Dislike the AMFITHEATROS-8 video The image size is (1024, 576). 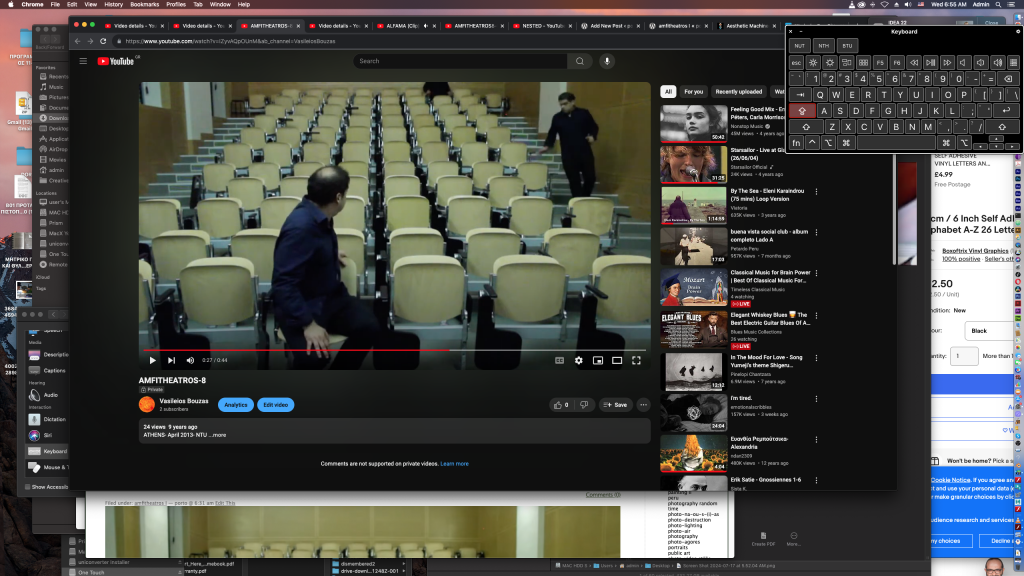[584, 405]
